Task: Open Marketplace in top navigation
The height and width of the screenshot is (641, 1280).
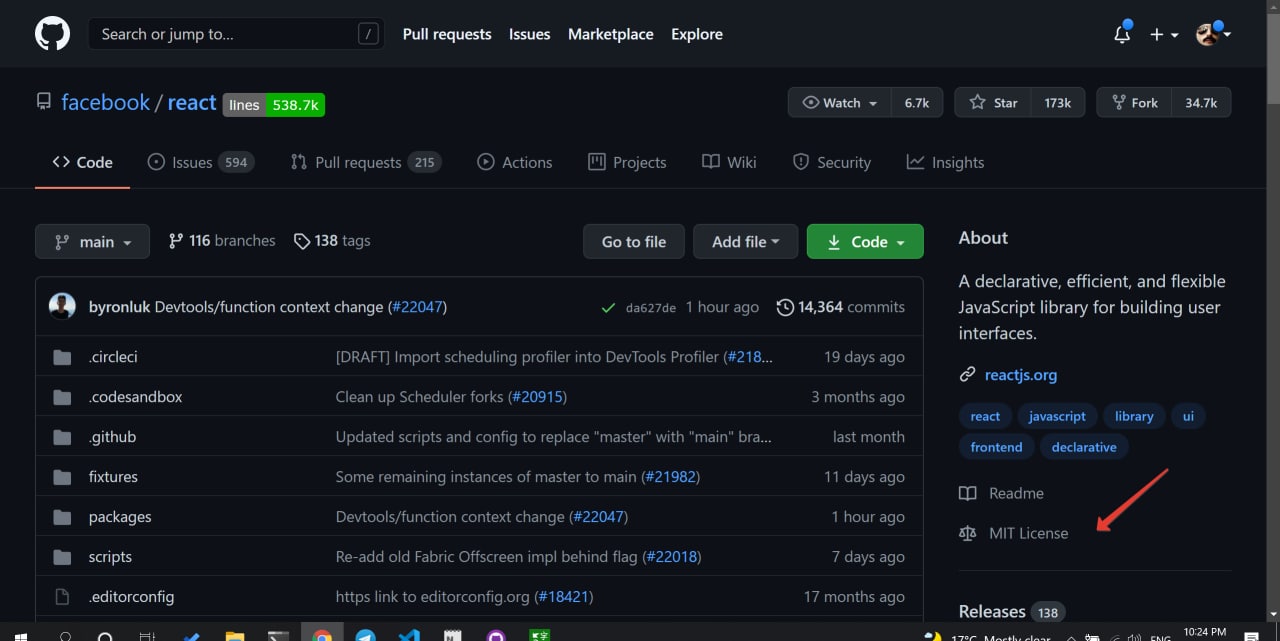Action: (x=610, y=34)
